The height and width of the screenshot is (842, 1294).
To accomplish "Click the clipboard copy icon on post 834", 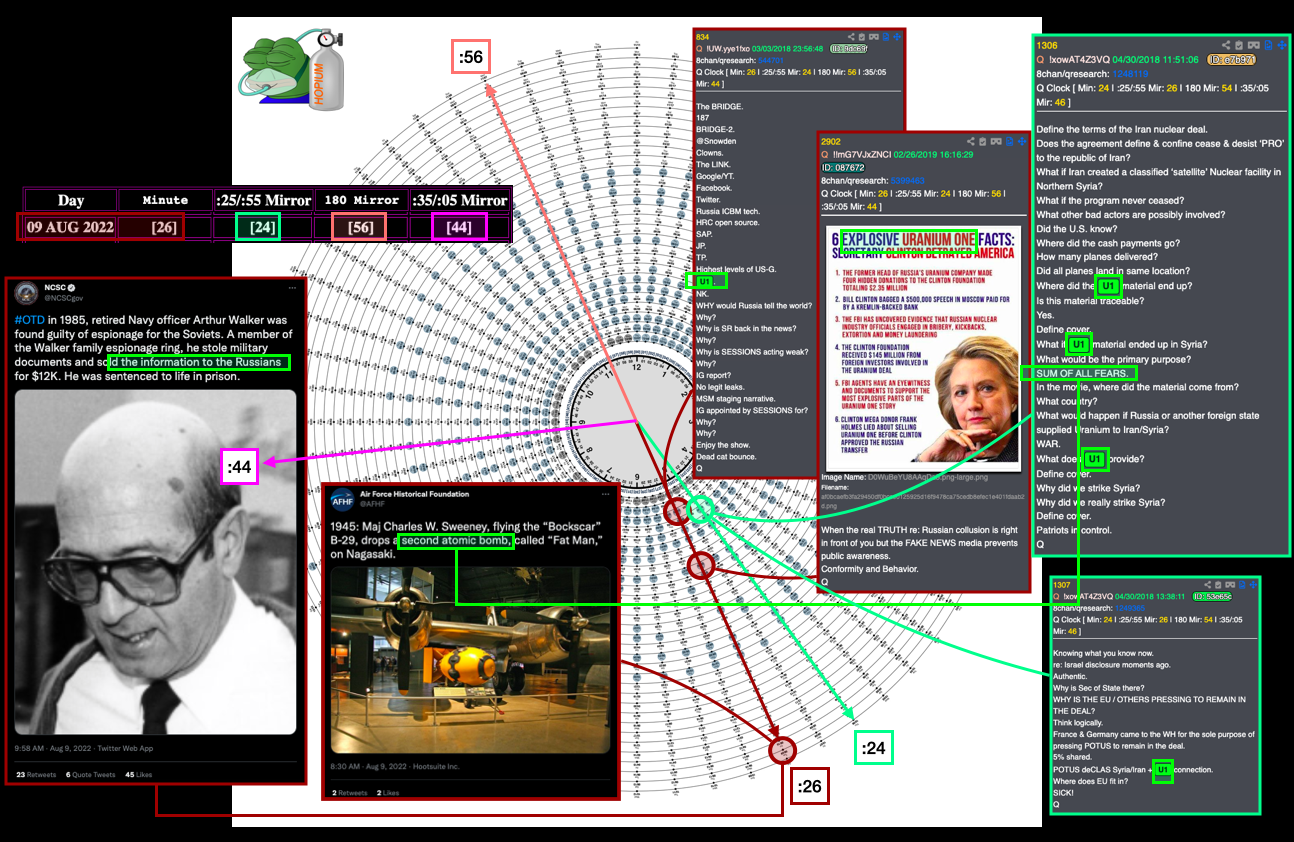I will (862, 36).
